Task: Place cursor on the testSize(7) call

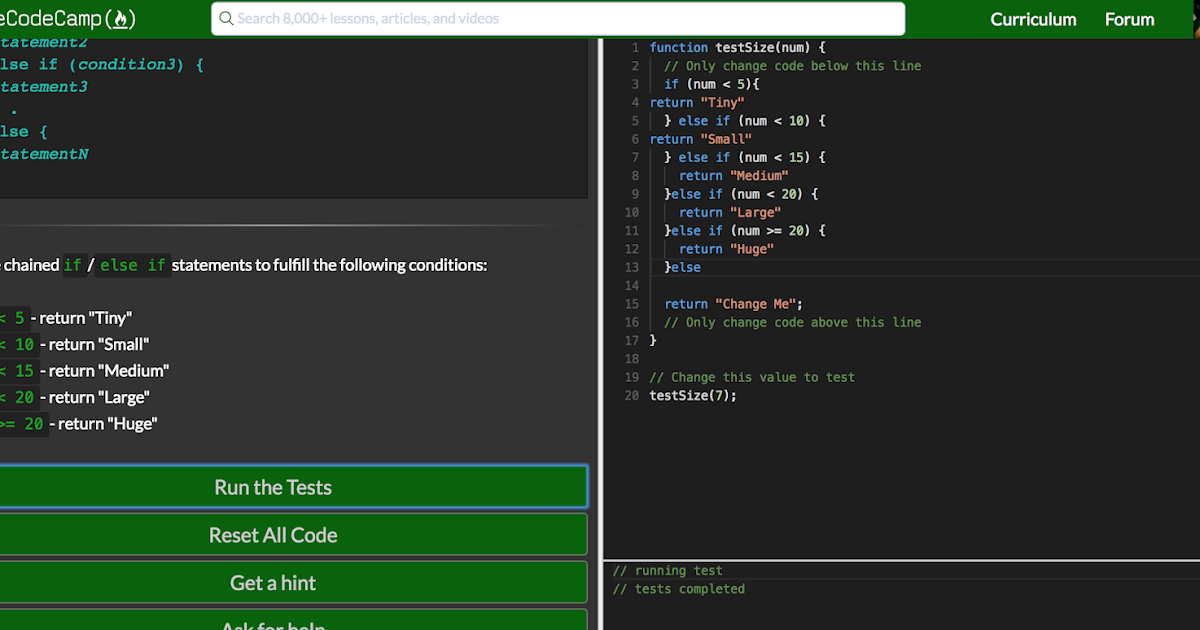Action: 692,395
